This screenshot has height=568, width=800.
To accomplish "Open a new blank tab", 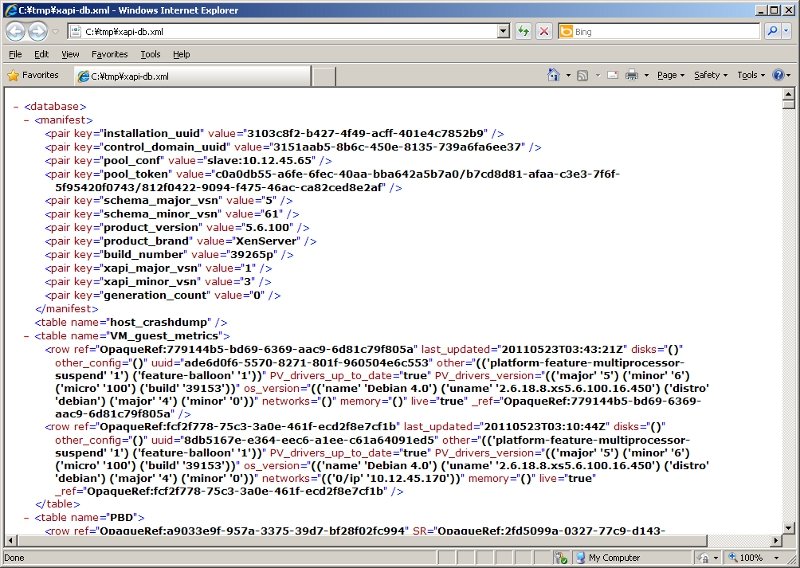I will point(323,77).
